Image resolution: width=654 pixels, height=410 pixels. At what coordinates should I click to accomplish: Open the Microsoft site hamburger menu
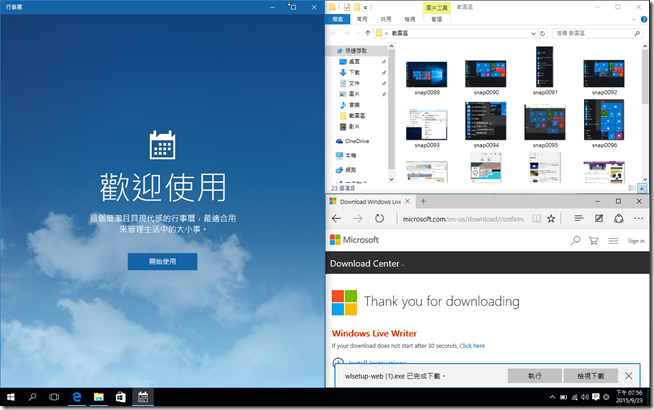[613, 241]
